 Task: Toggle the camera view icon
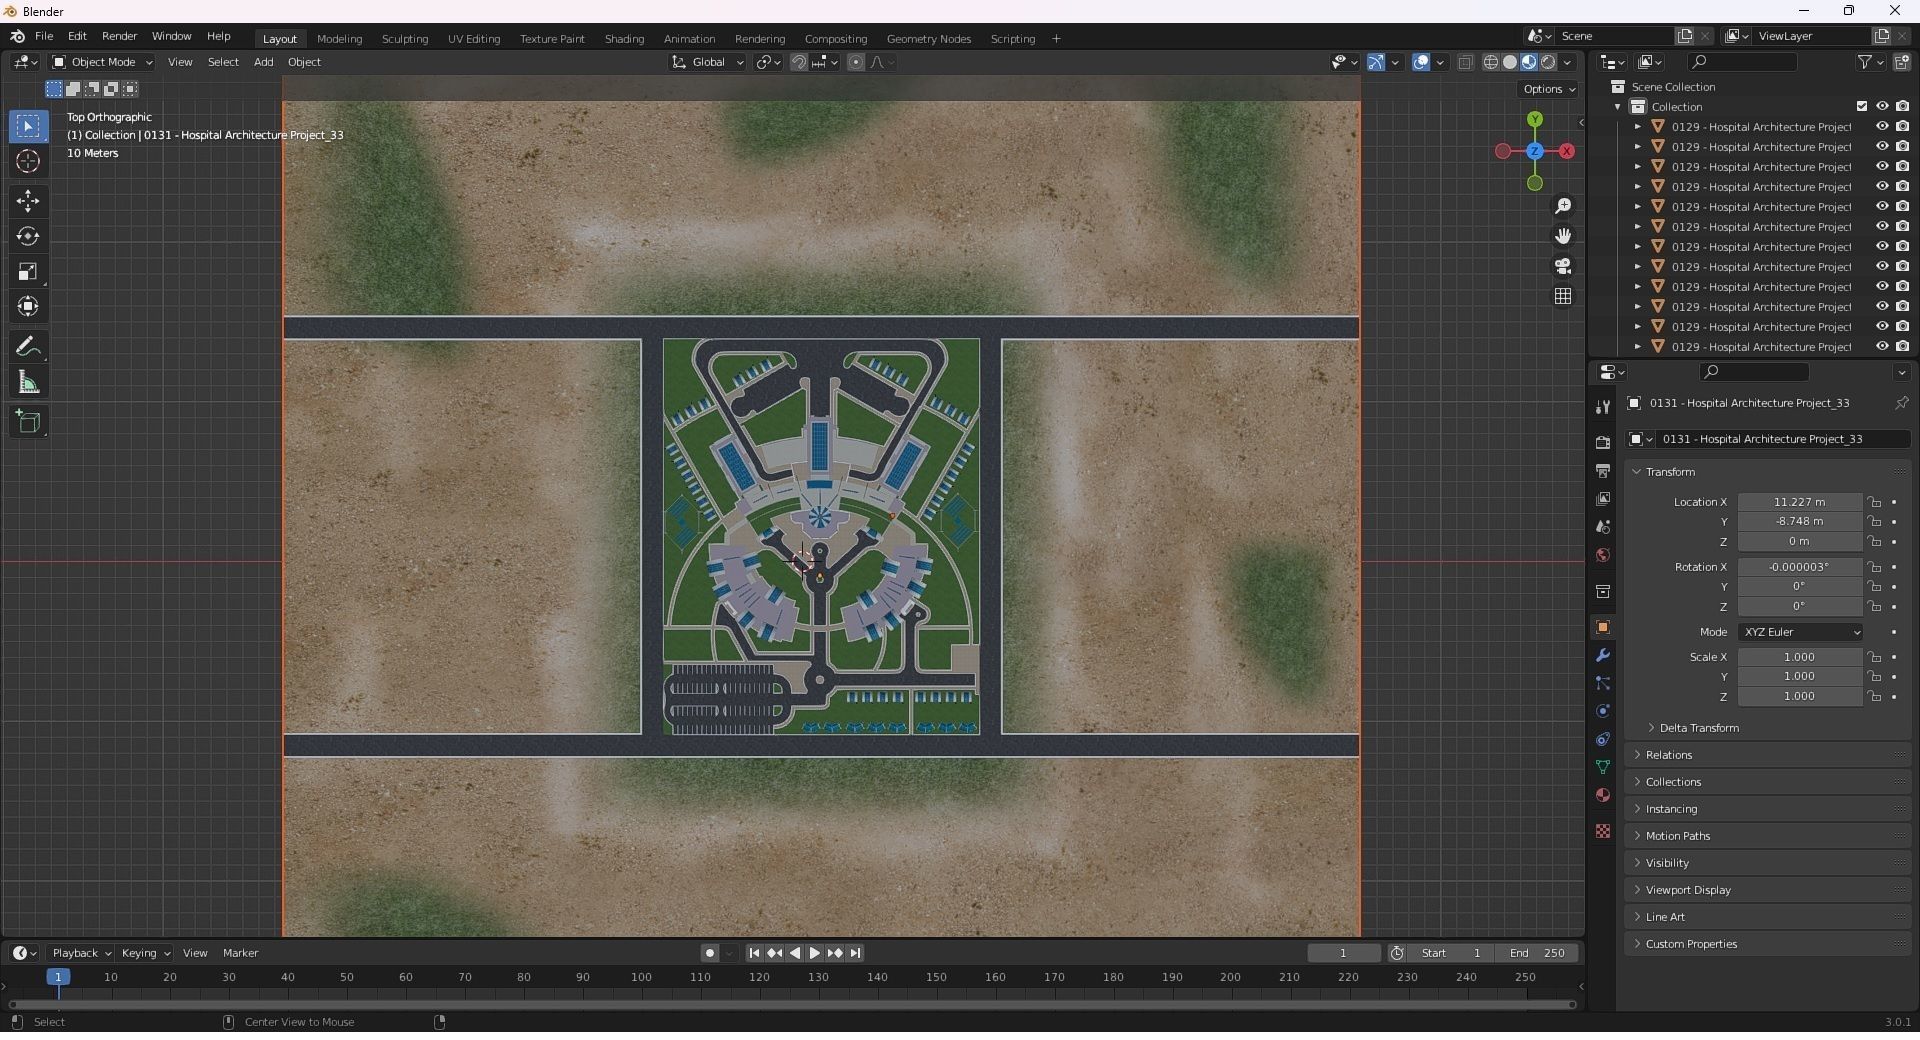1563,266
